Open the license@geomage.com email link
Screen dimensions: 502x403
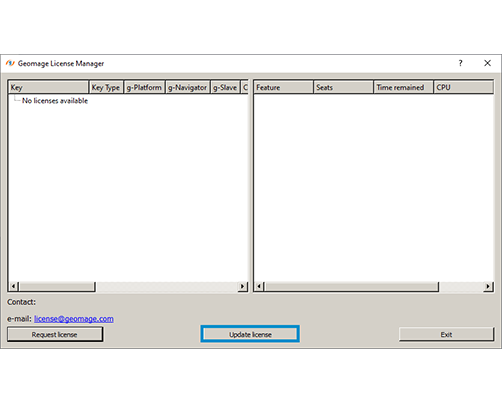(74, 319)
